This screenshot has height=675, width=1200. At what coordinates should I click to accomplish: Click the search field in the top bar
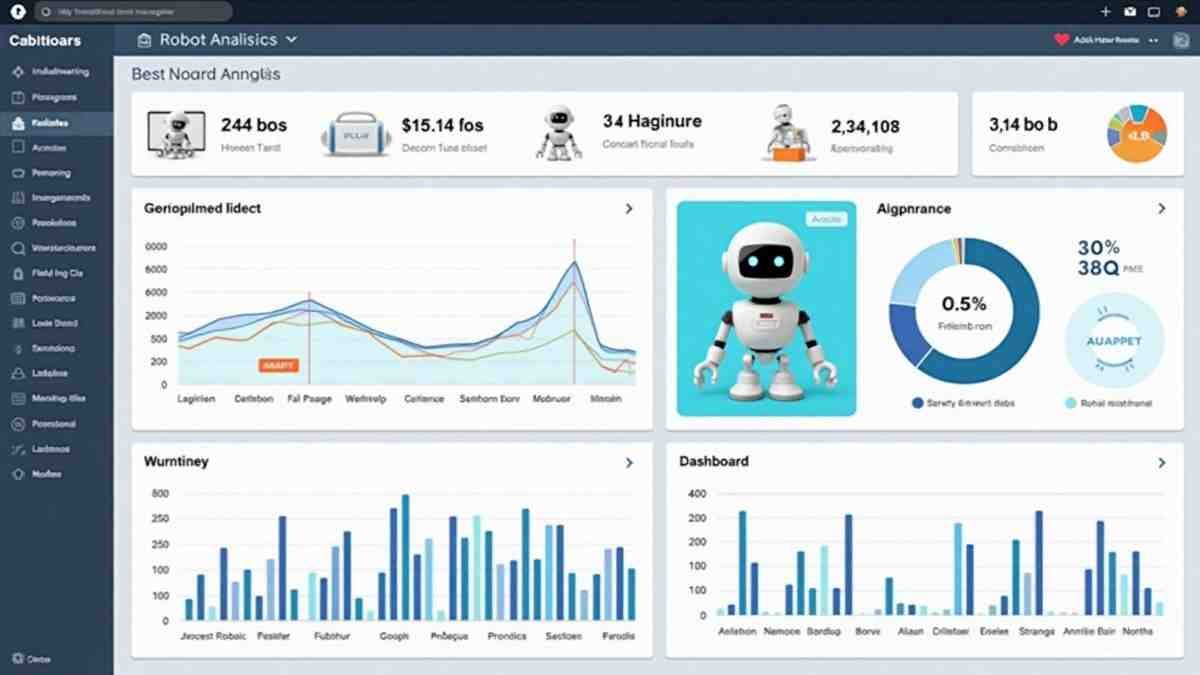coord(133,12)
